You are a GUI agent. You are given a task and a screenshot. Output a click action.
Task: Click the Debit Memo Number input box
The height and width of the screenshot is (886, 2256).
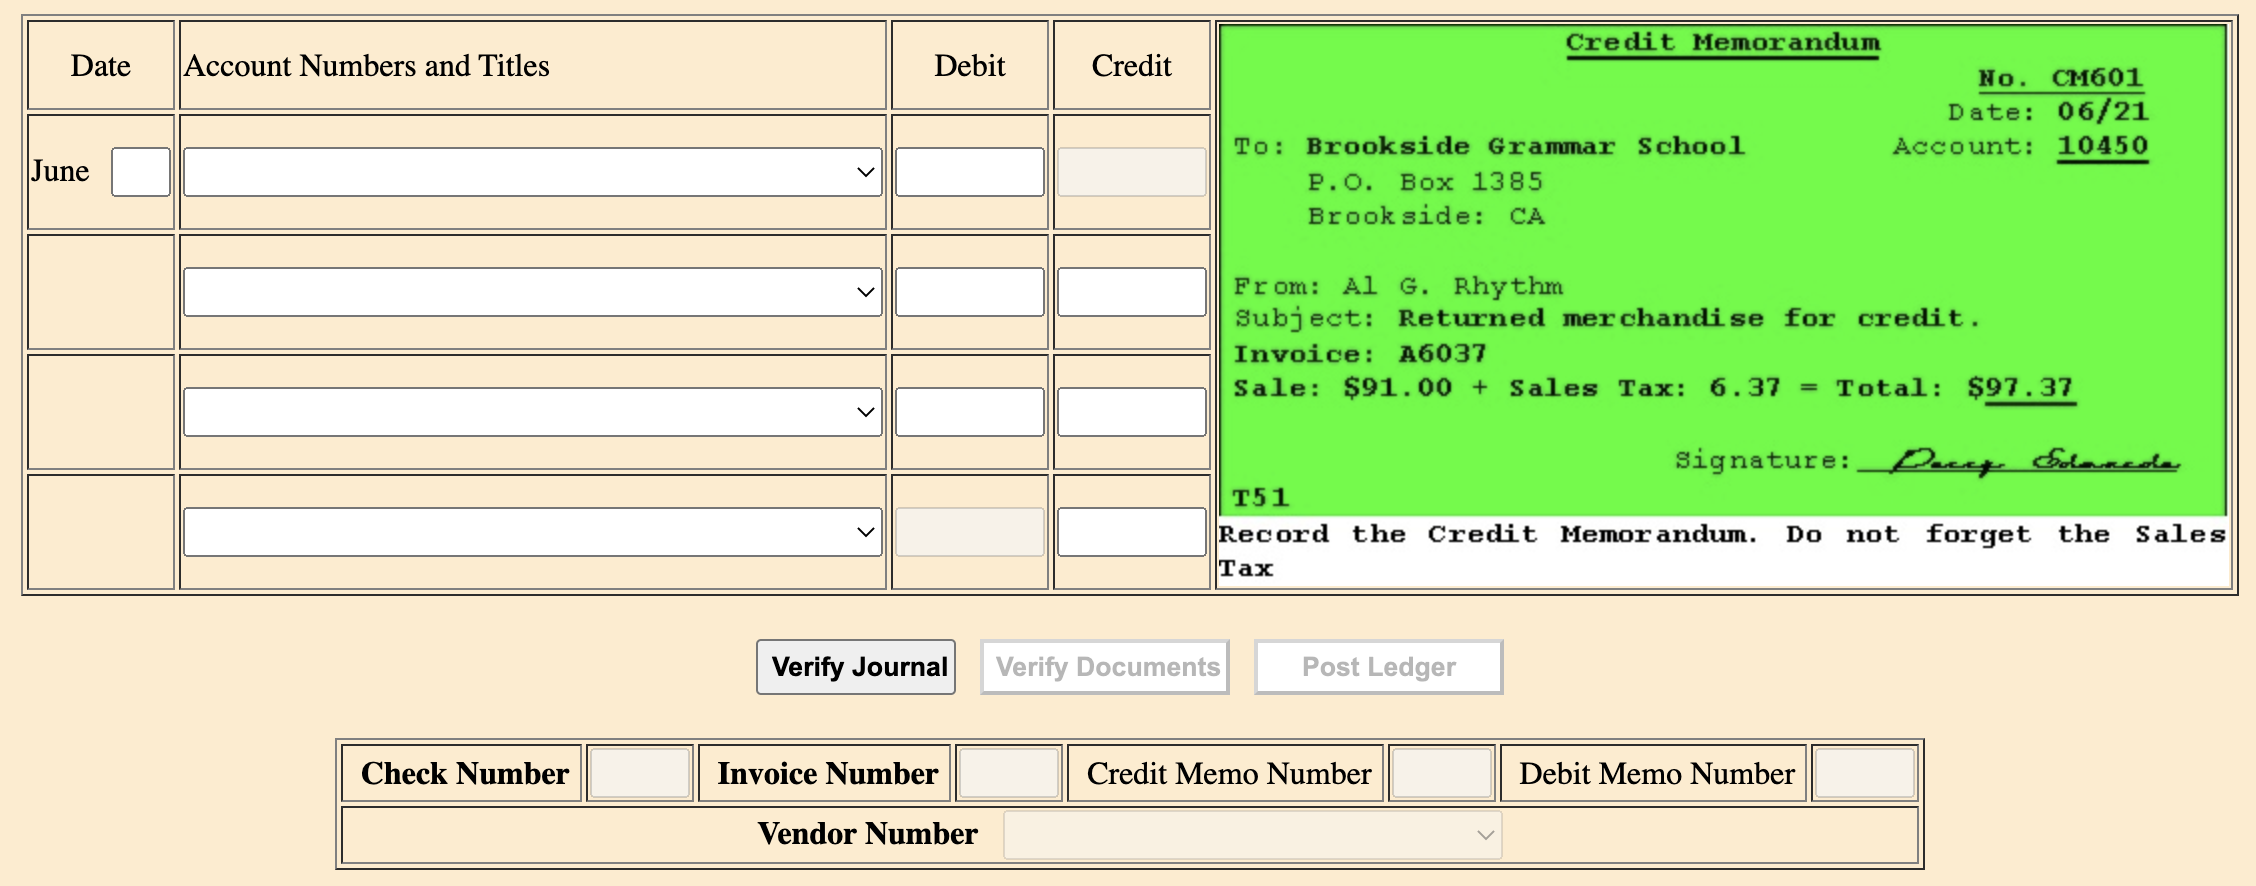[x=1865, y=773]
